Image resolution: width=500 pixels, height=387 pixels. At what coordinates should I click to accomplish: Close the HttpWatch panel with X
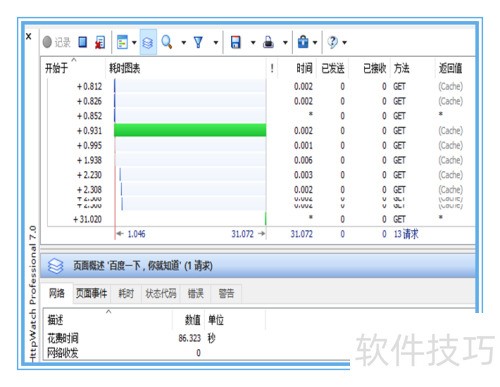click(29, 36)
